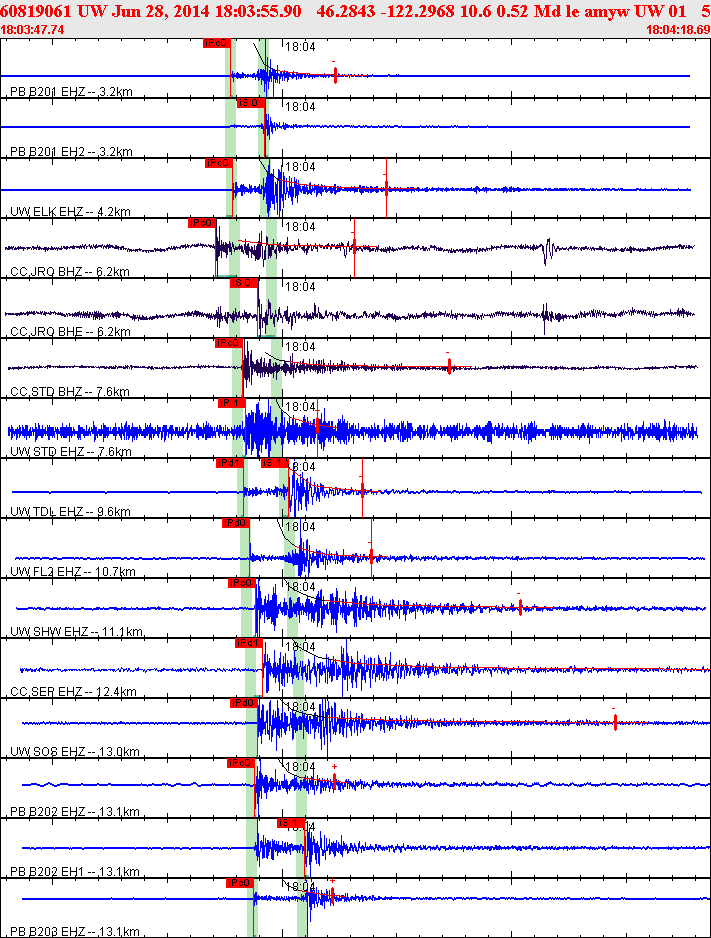Click the '18:04' time label on the UW FL2 EHZ trace
The height and width of the screenshot is (938, 711).
point(300,526)
